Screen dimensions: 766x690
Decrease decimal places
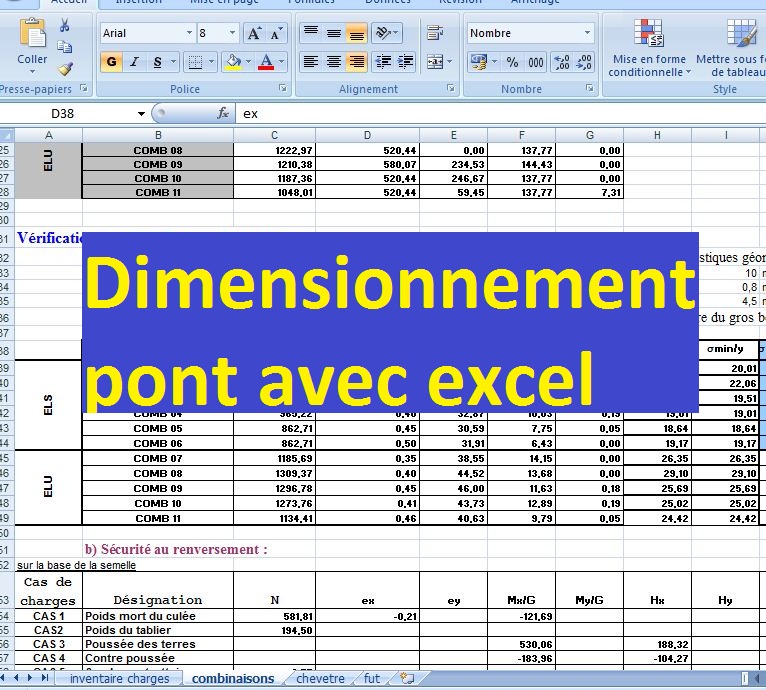[x=584, y=62]
